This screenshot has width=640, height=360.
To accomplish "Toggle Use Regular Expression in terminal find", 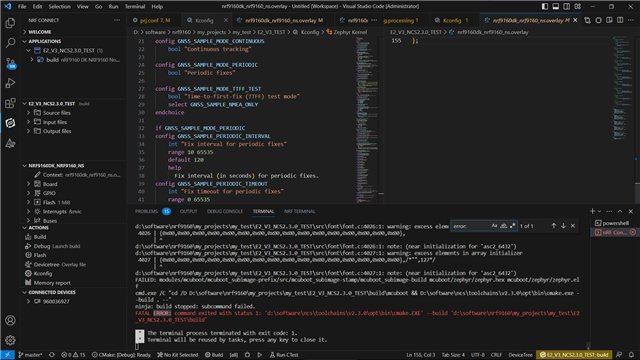I will [513, 226].
